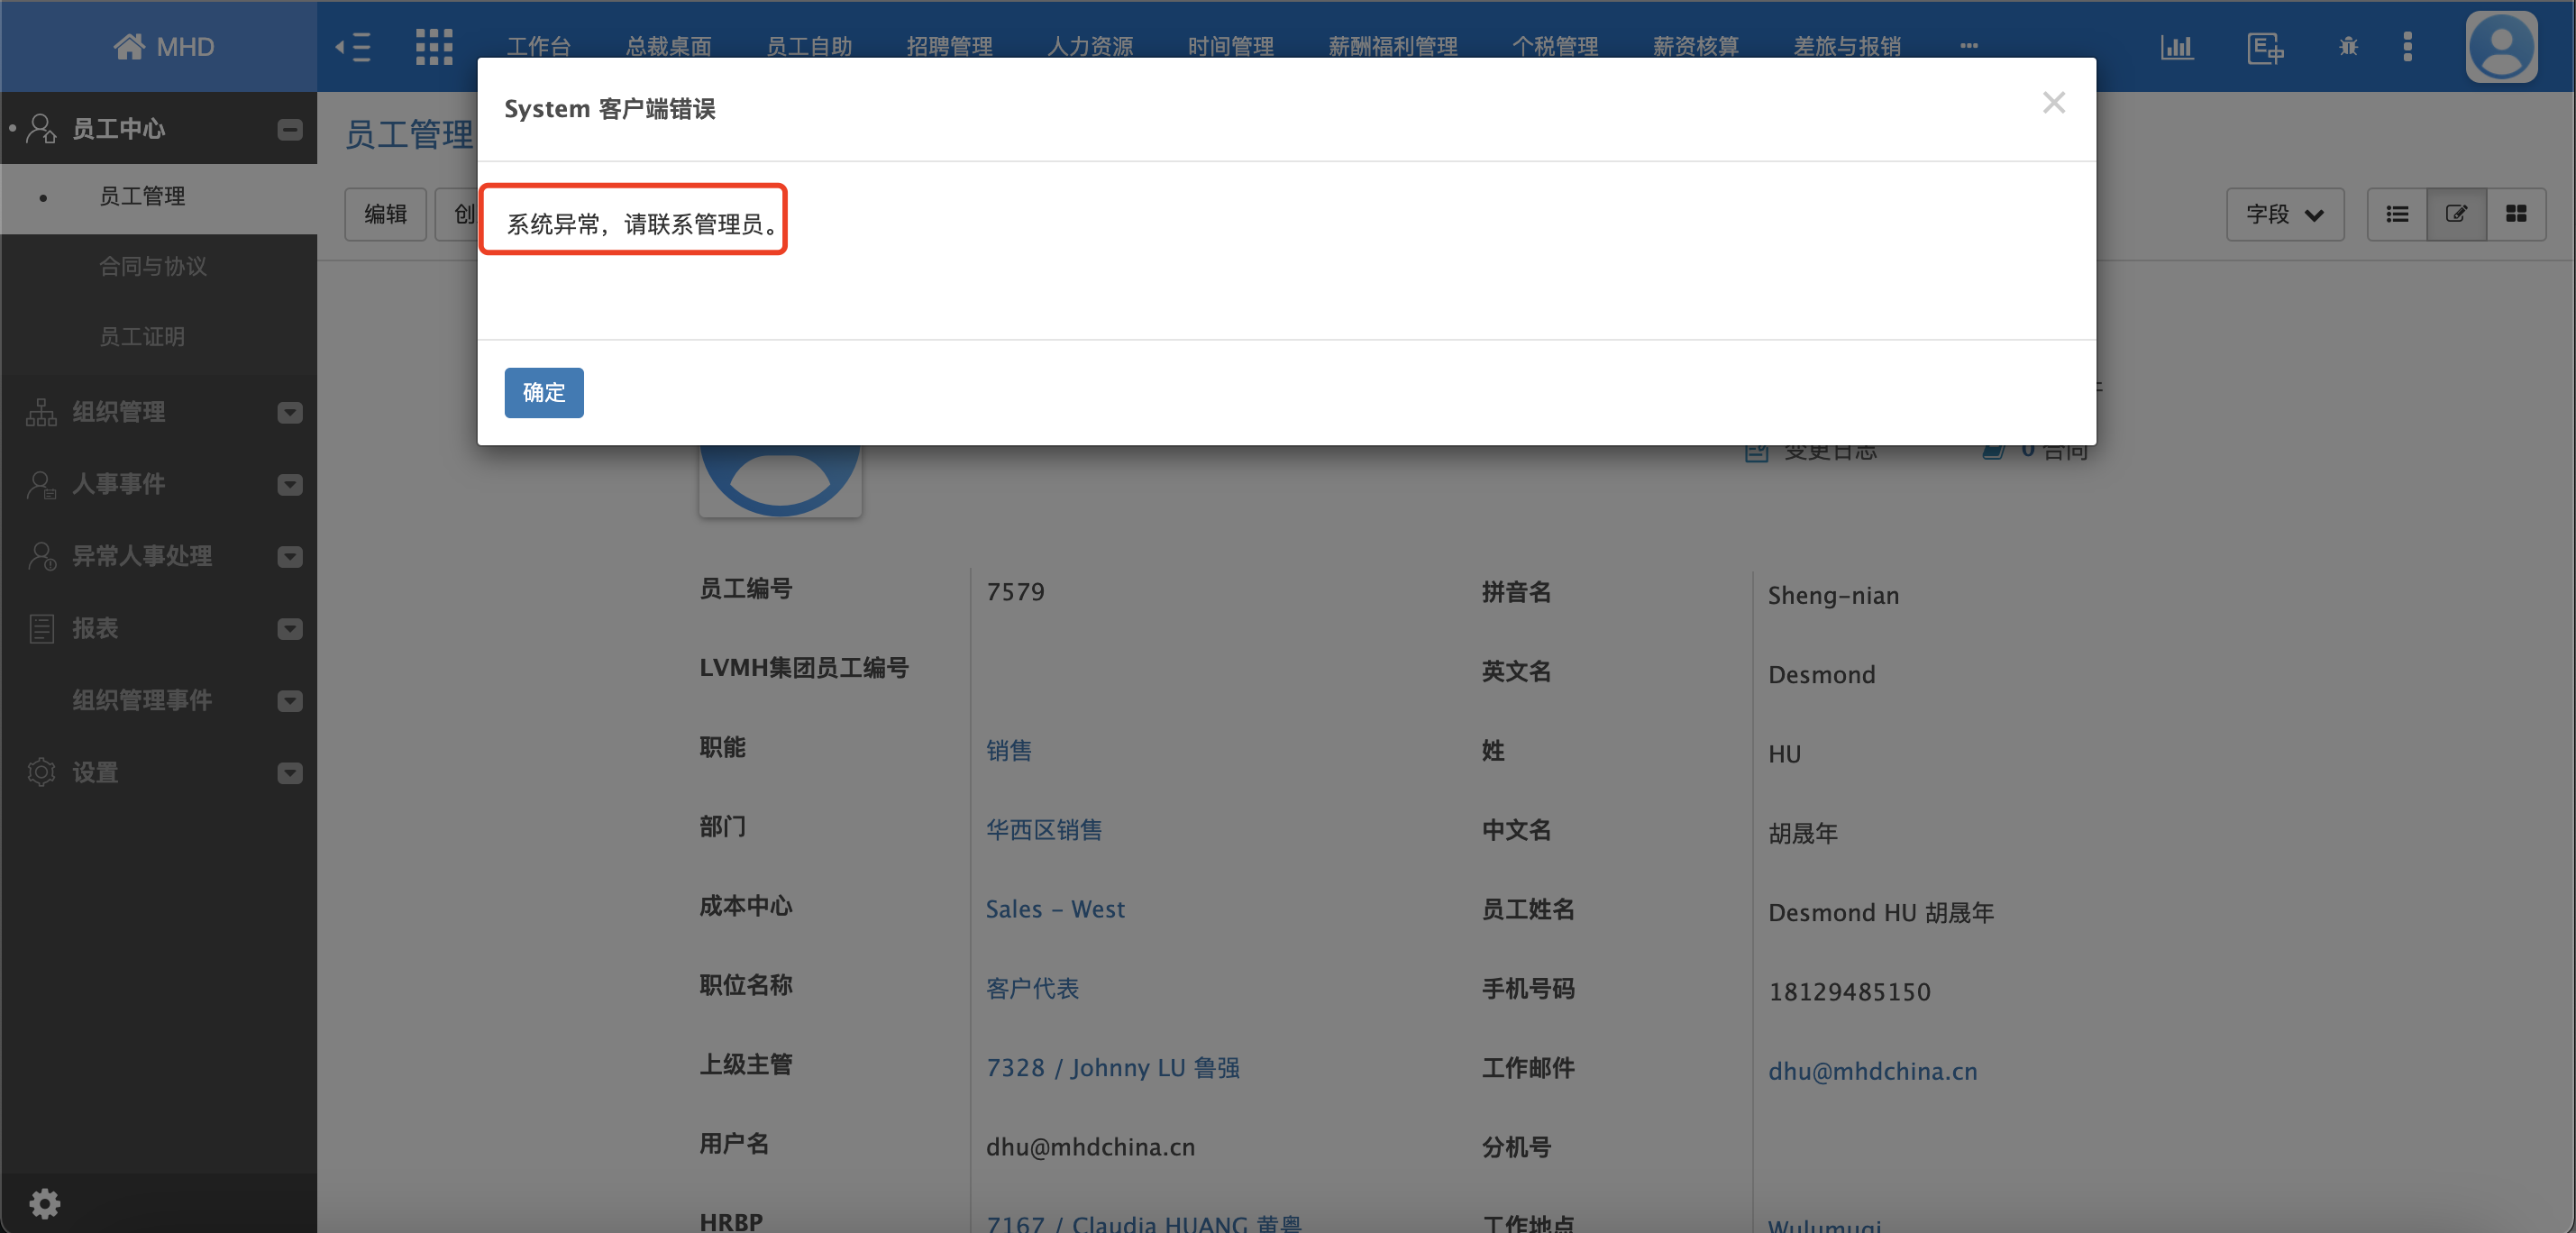Collapse the sidebar using the indent icon
2576x1233 pixels.
click(x=352, y=46)
